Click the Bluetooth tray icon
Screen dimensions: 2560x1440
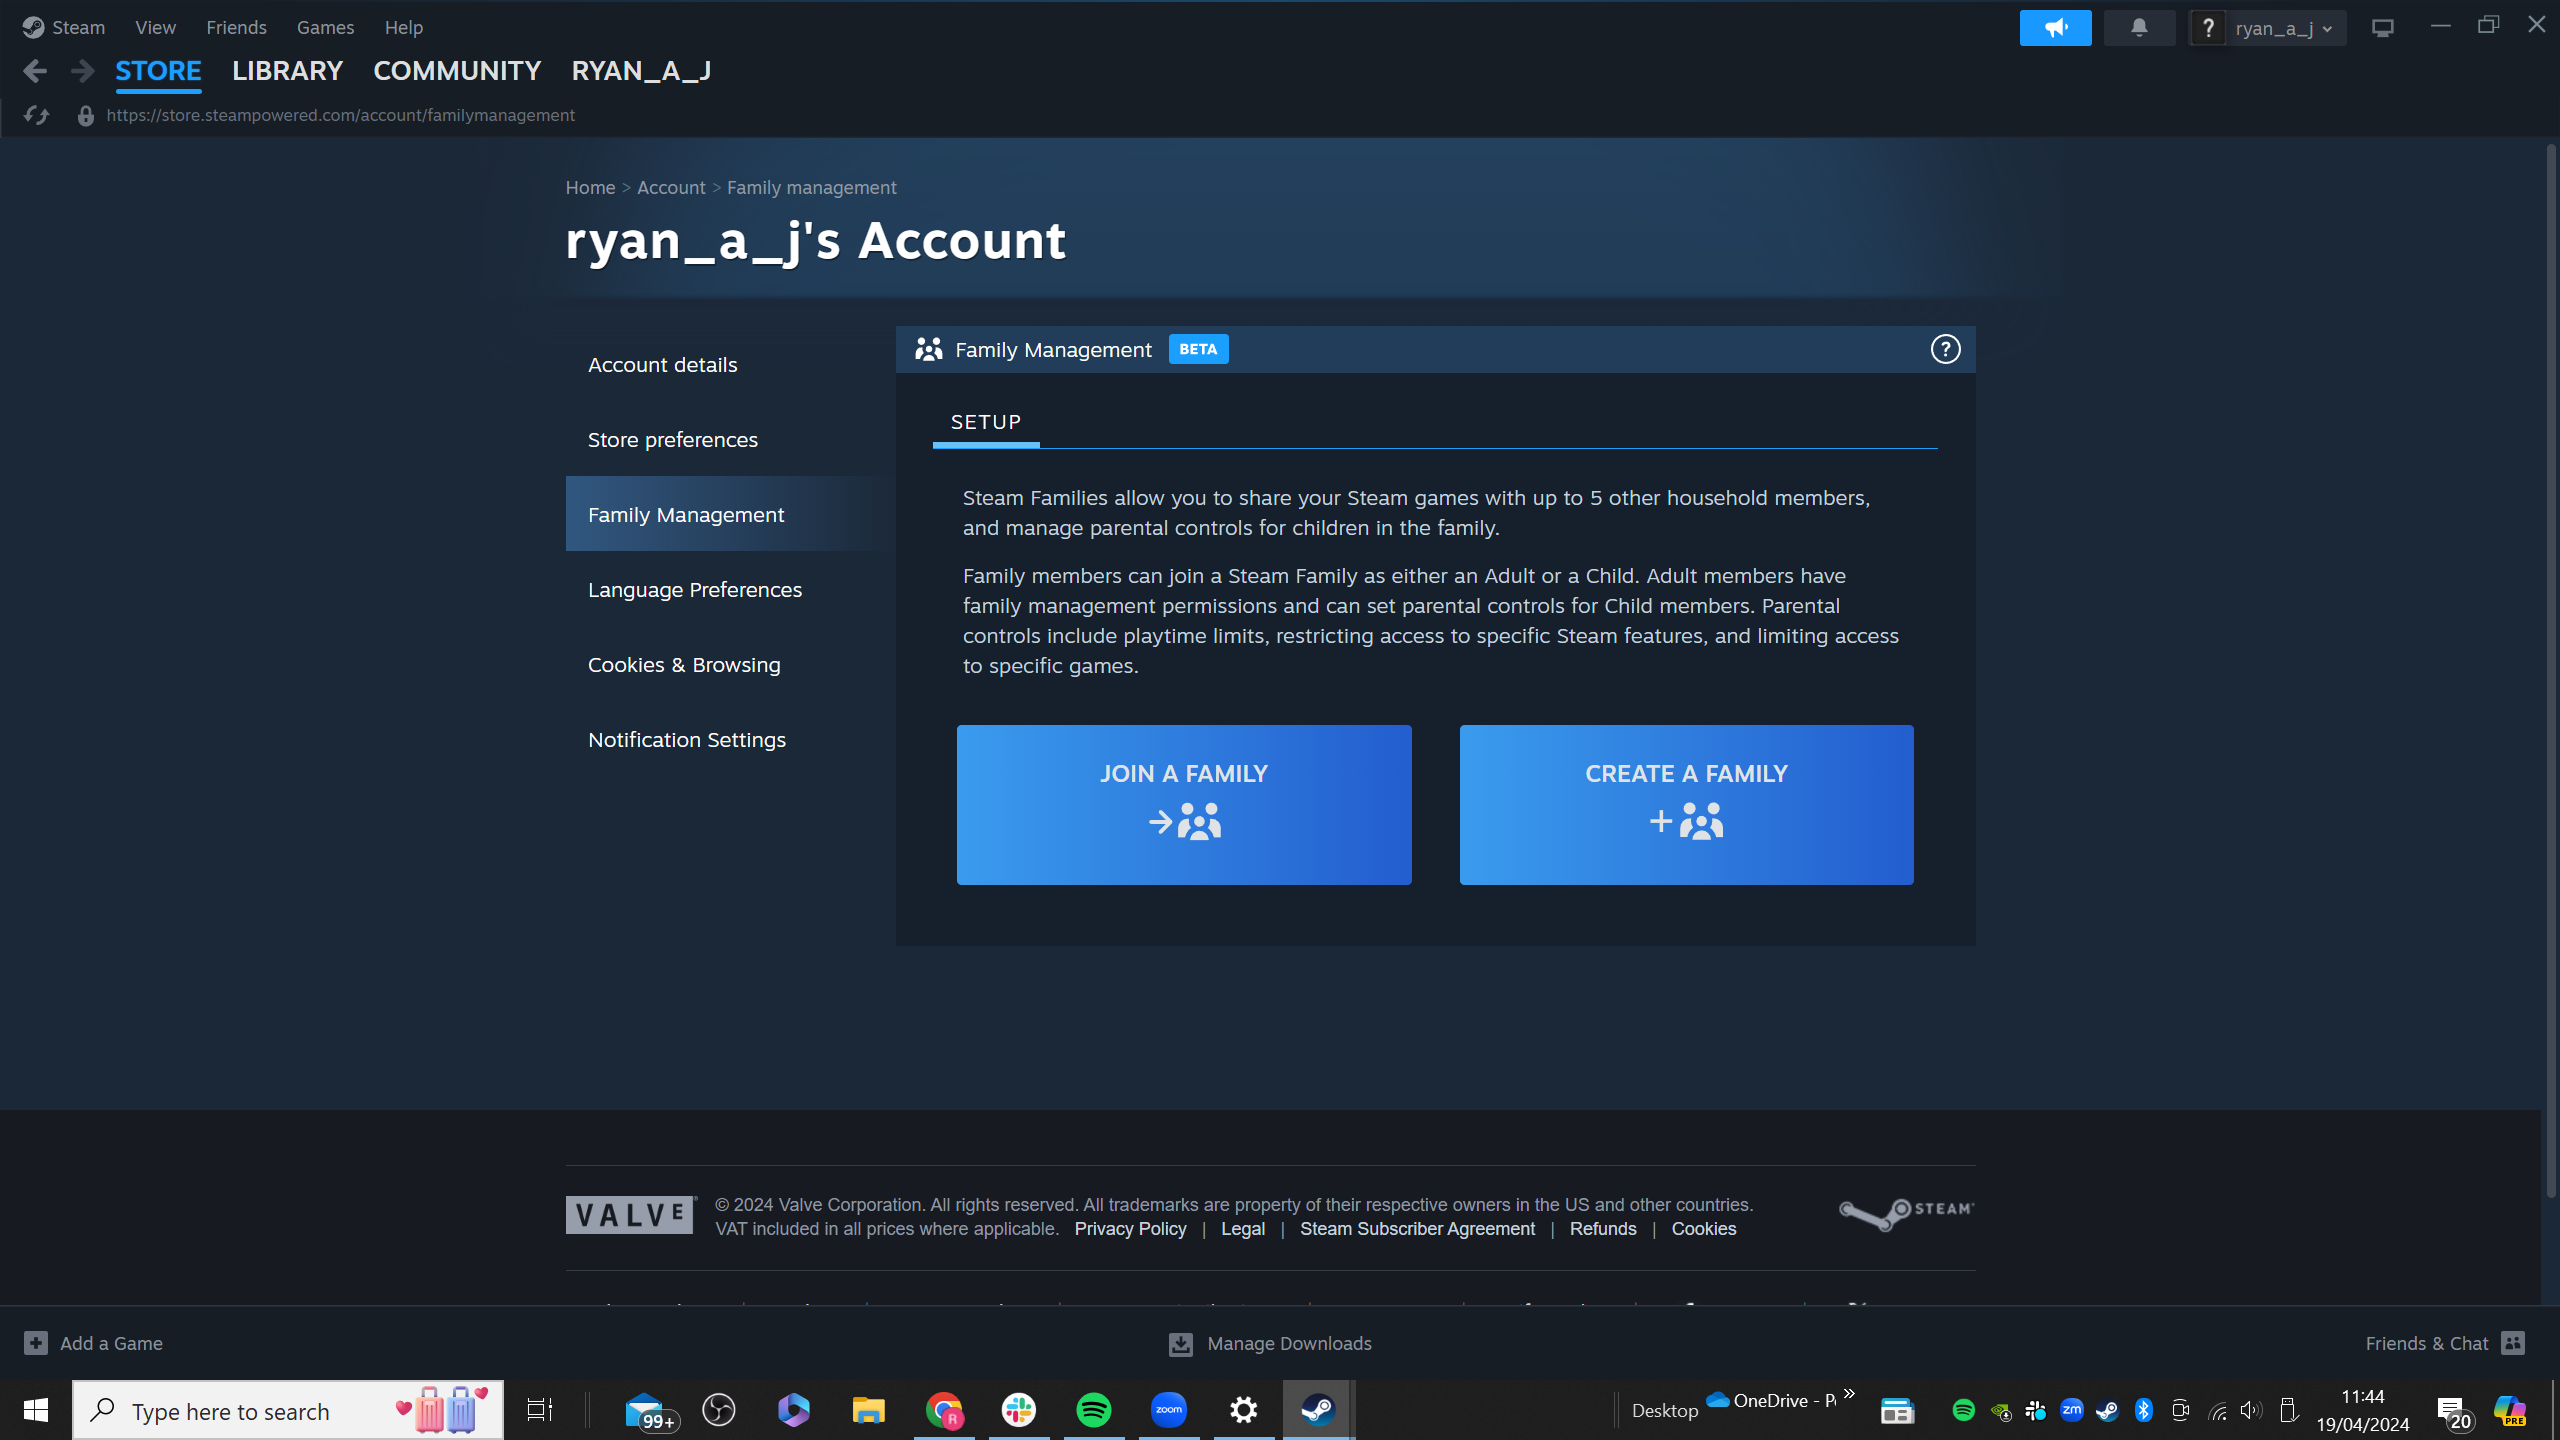2143,1410
